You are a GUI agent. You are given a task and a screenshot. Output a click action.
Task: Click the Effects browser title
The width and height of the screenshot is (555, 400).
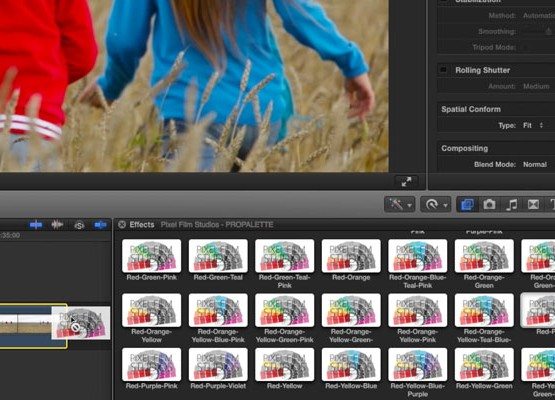tap(142, 224)
